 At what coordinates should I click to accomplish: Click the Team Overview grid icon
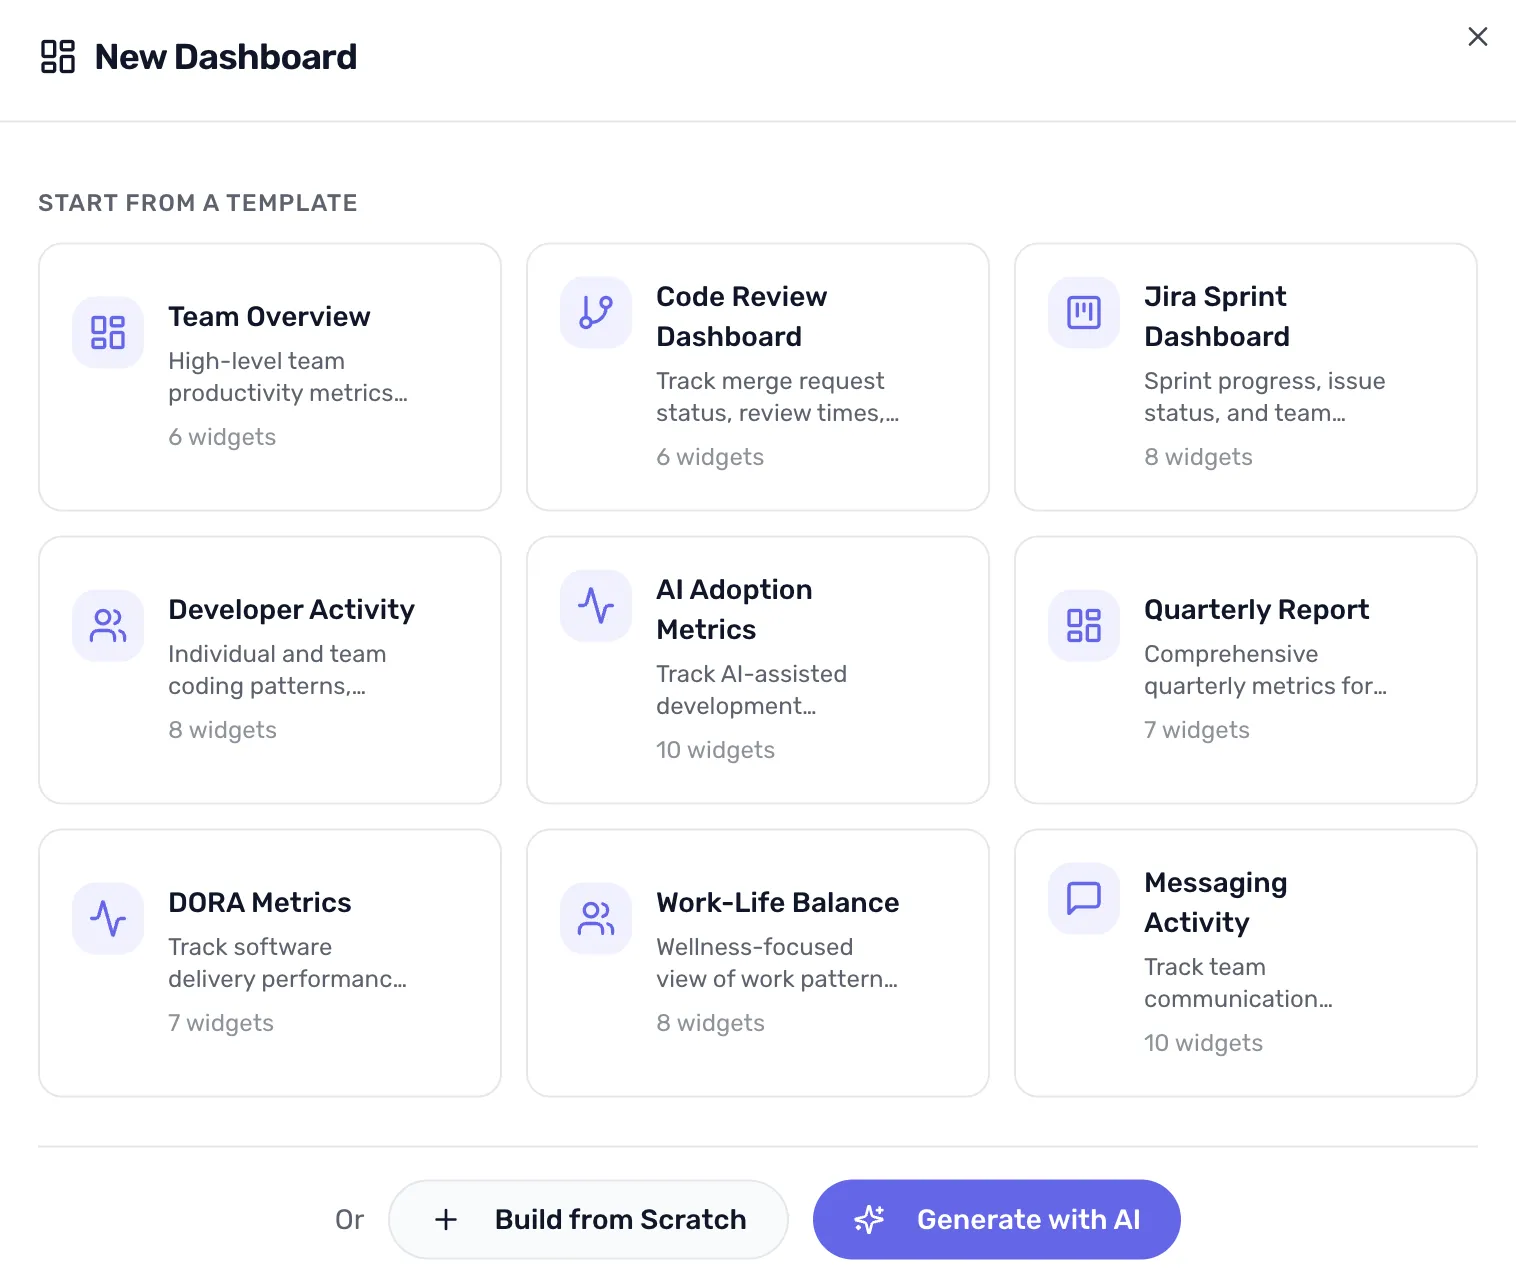[x=107, y=333]
